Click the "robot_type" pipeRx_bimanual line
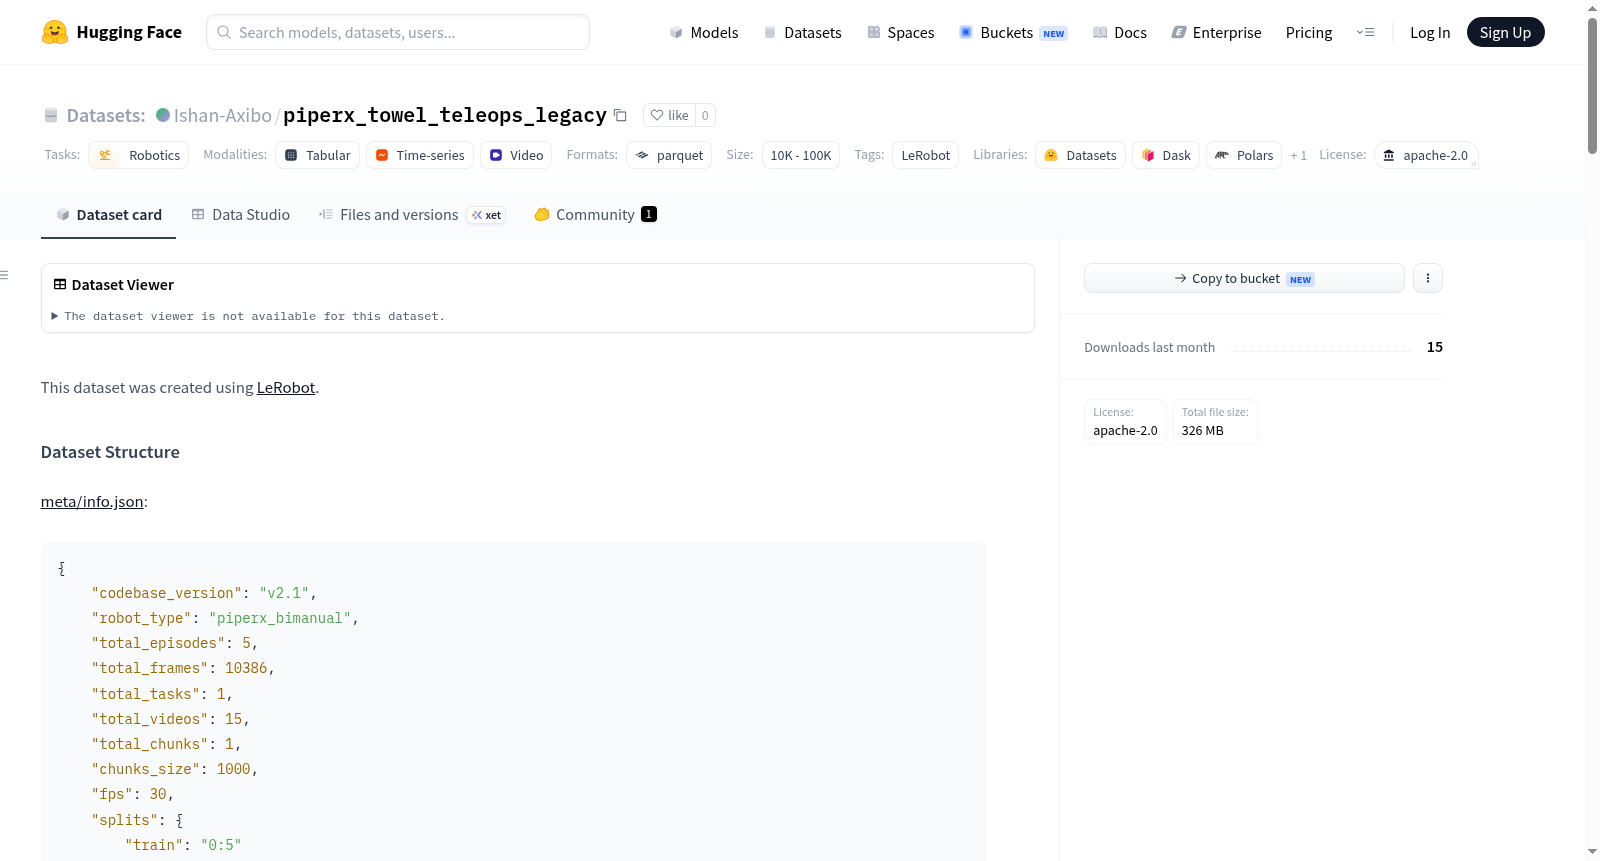The width and height of the screenshot is (1600, 861). (x=225, y=618)
